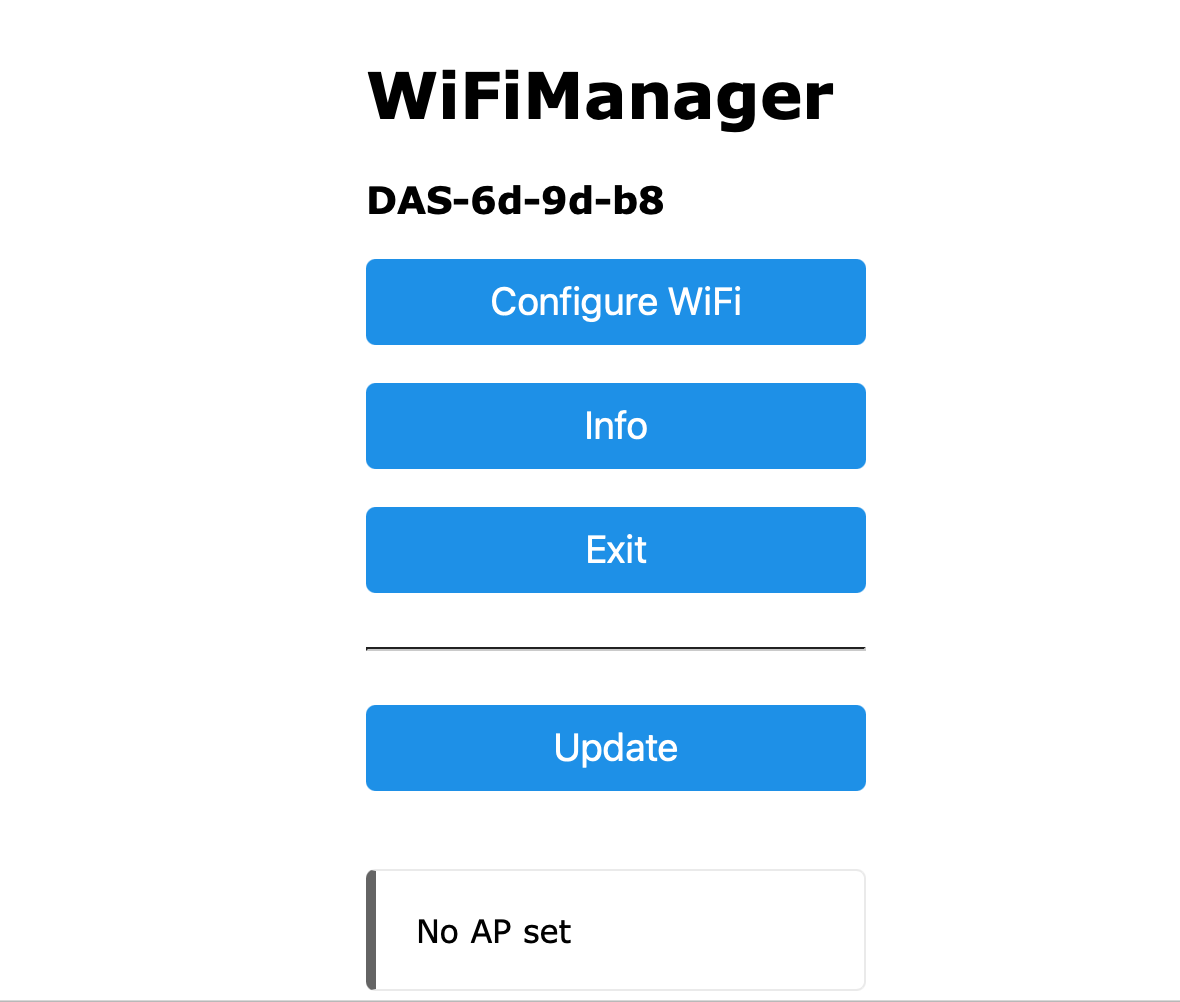Click the "Exit" label on blue button

coord(616,550)
